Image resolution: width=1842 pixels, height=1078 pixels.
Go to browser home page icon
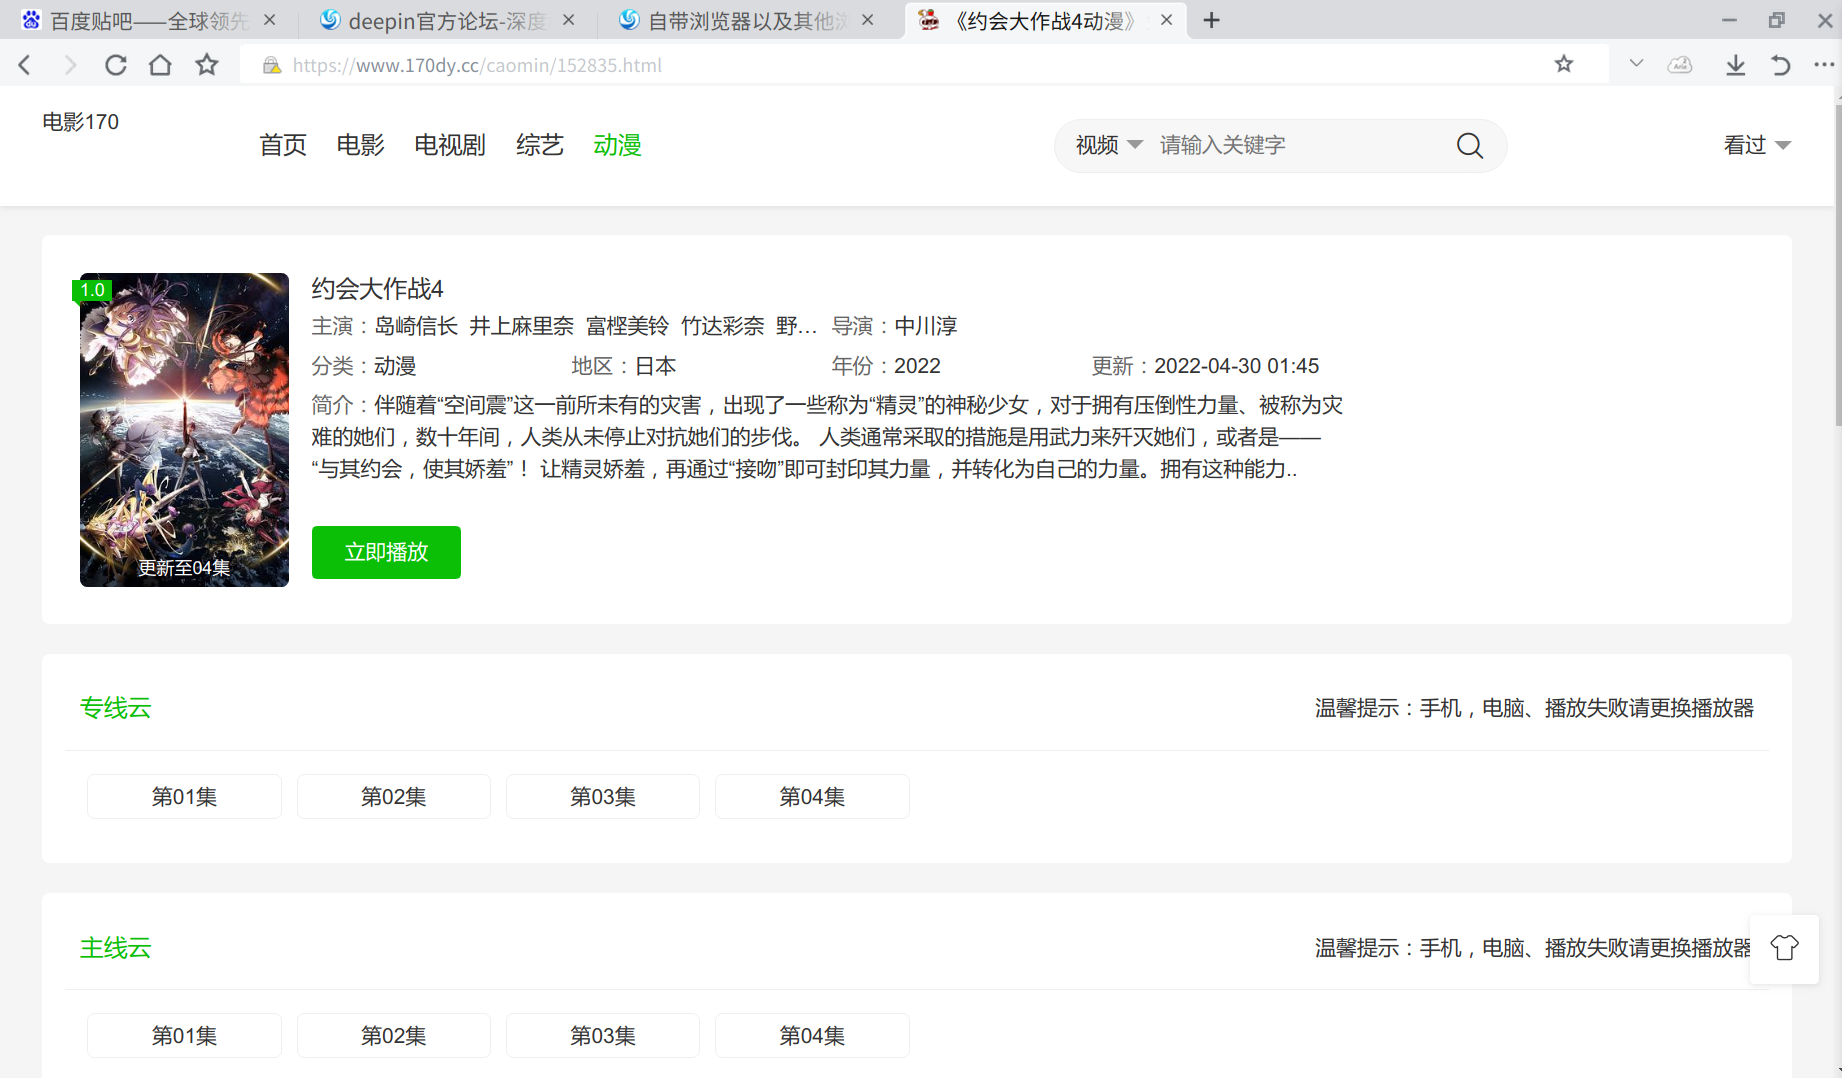(x=160, y=65)
